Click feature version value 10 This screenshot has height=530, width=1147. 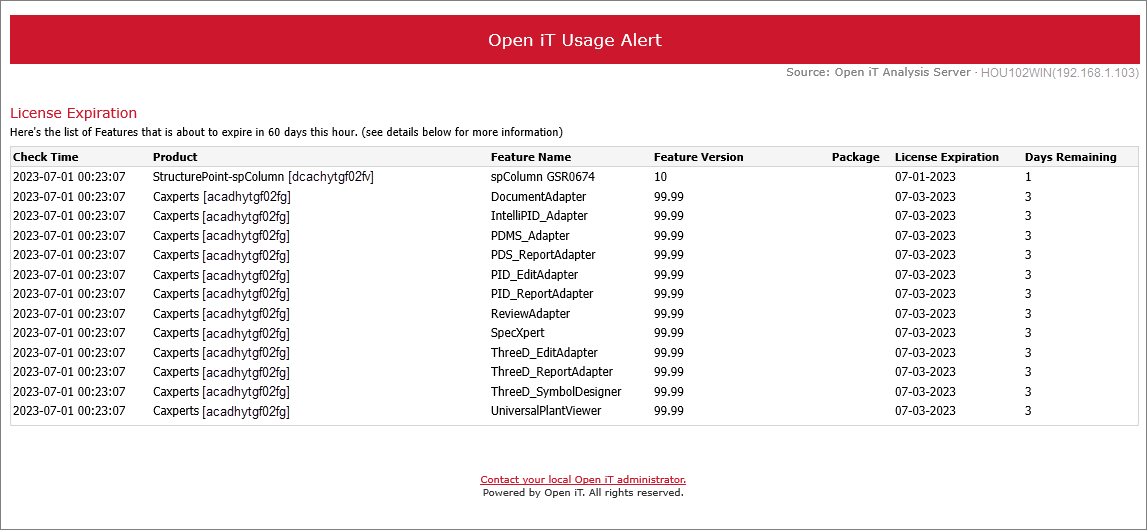coord(661,177)
